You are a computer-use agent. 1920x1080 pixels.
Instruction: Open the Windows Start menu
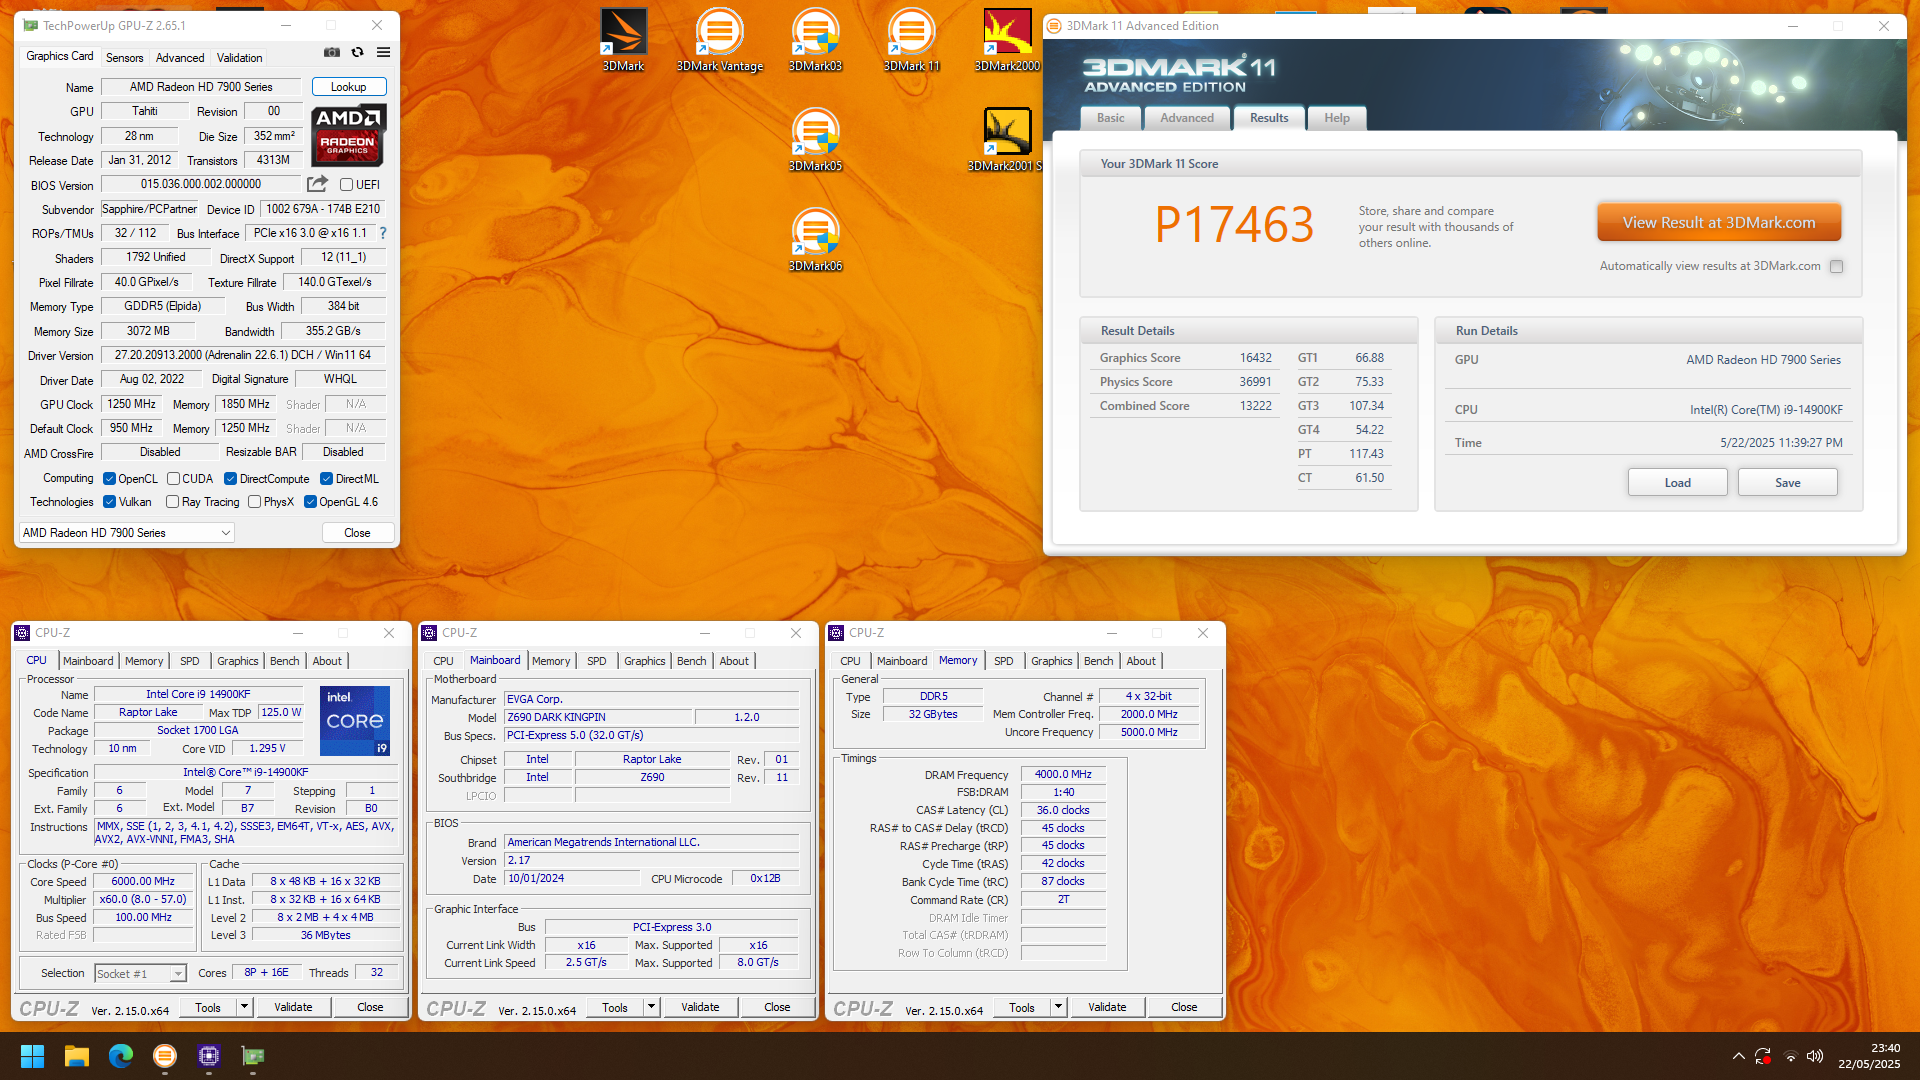click(x=32, y=1056)
